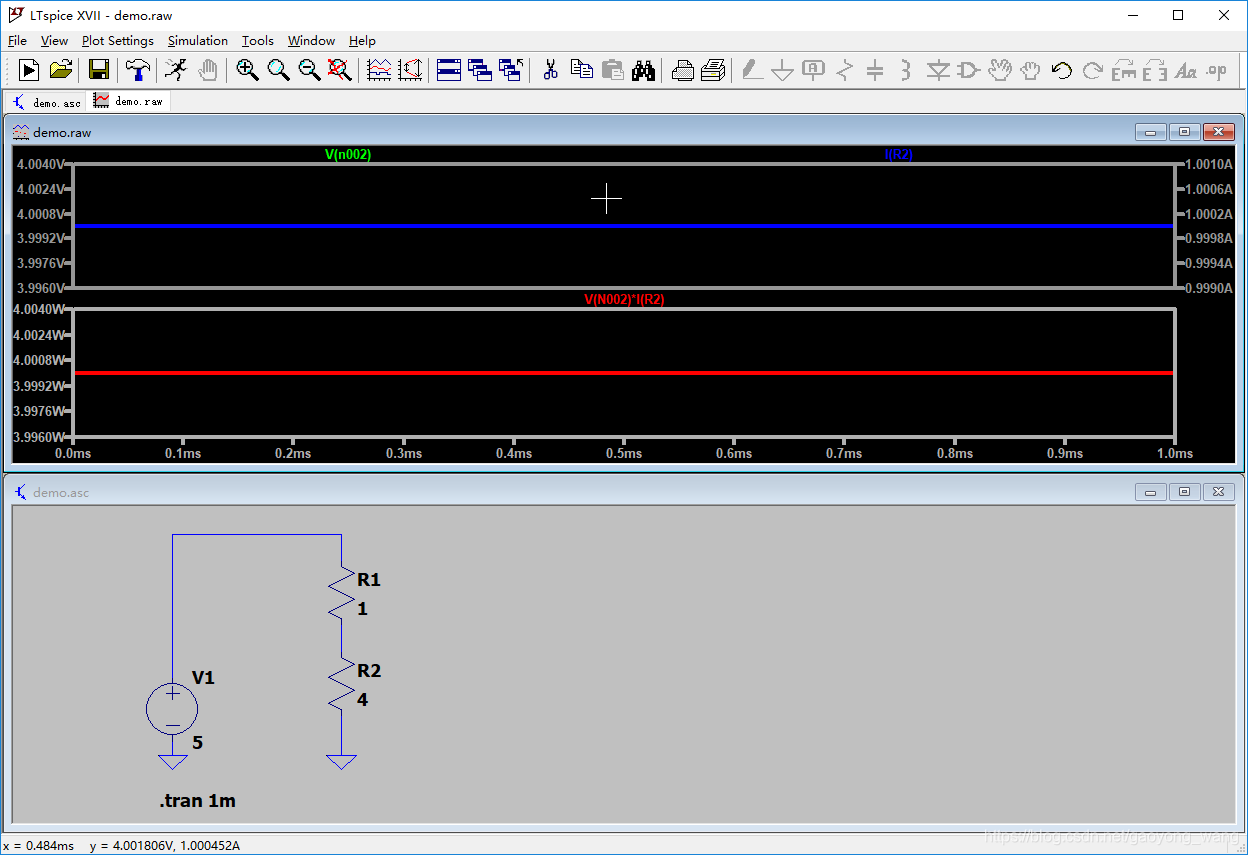Minimize the demo.asc schematic window
This screenshot has width=1248, height=855.
[1150, 492]
